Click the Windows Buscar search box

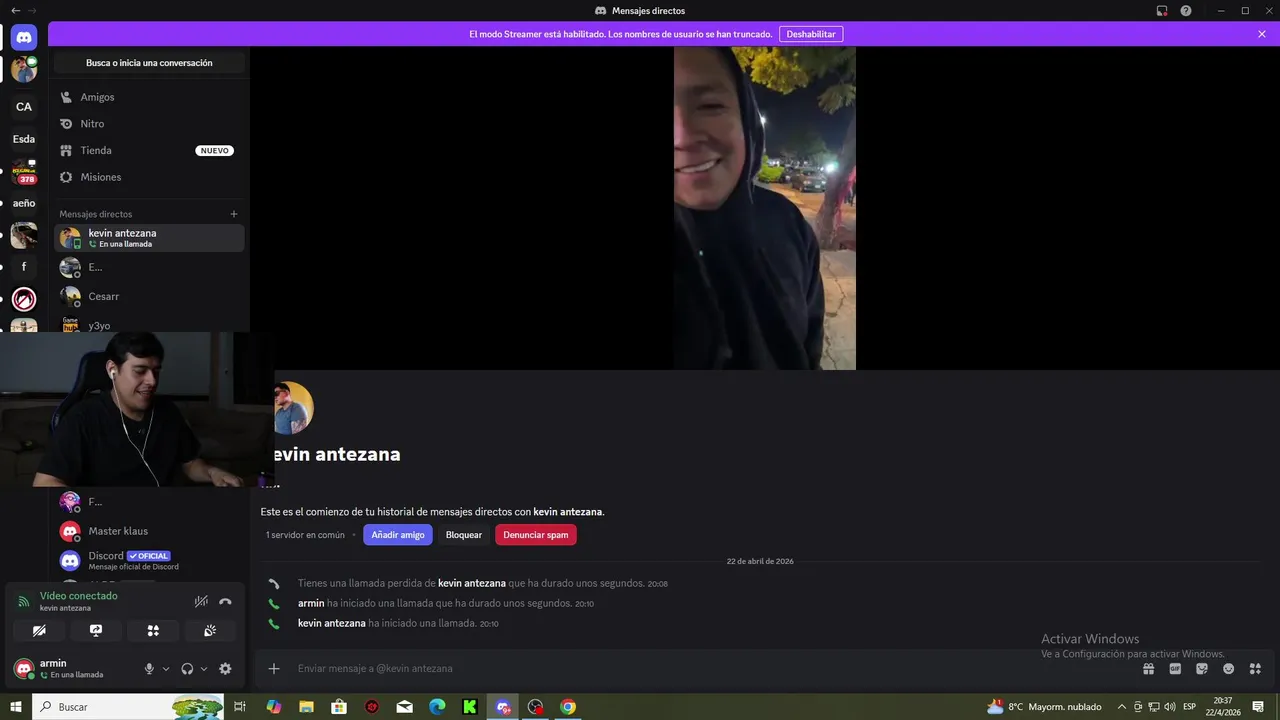[128, 707]
